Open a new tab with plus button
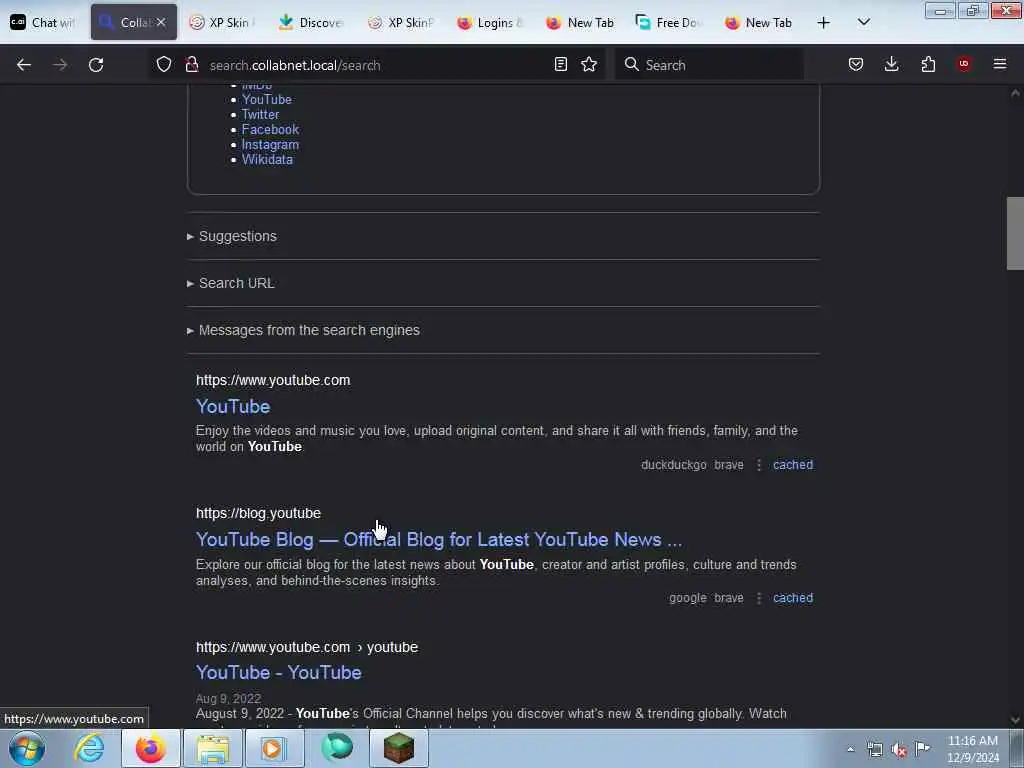 point(824,23)
